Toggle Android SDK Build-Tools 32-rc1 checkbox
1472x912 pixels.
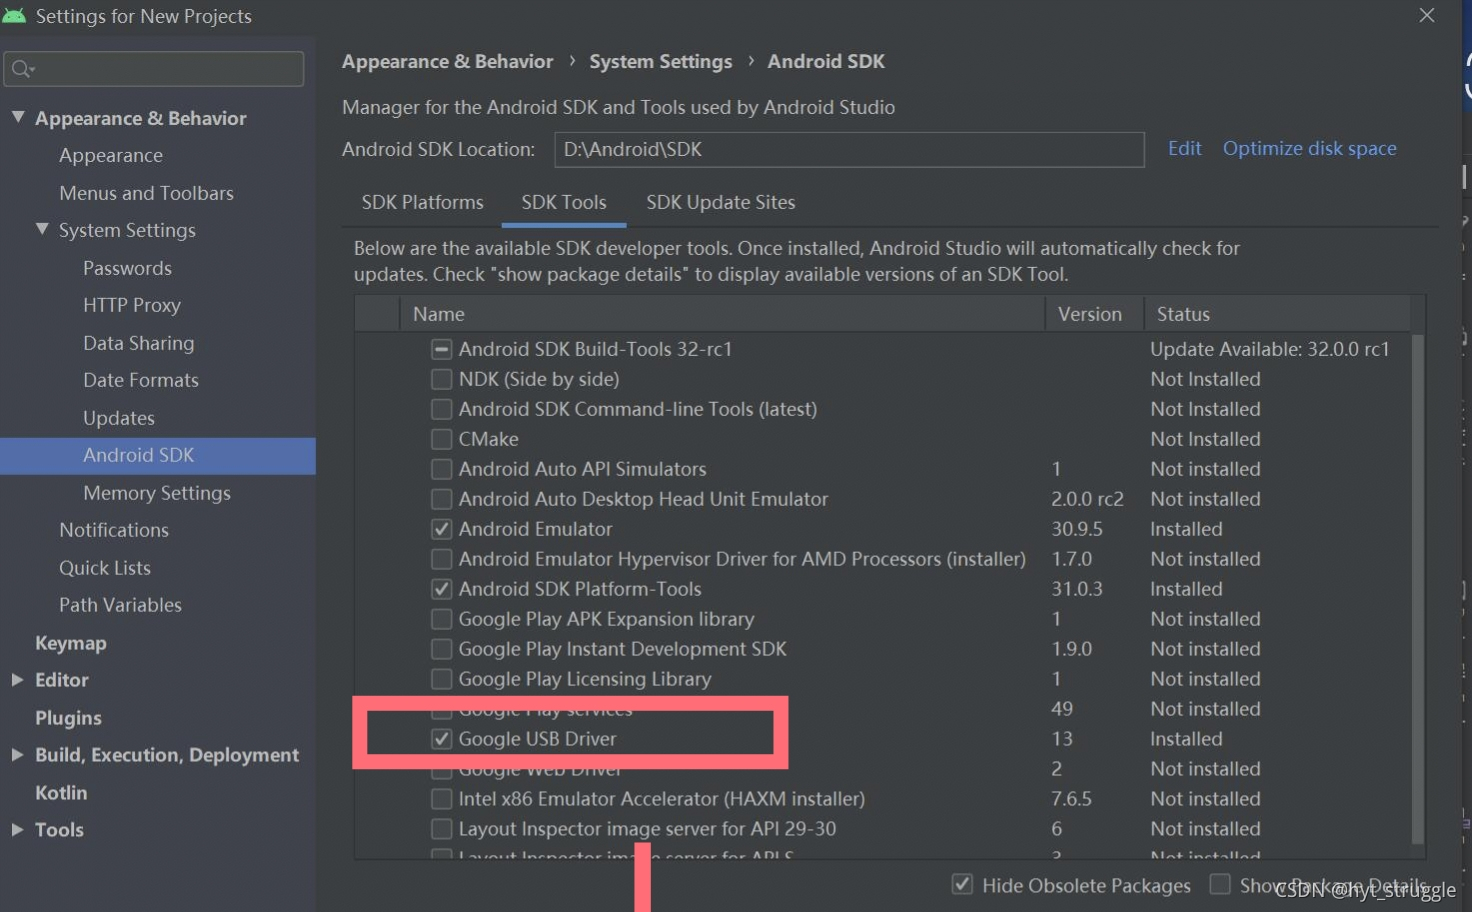coord(441,349)
